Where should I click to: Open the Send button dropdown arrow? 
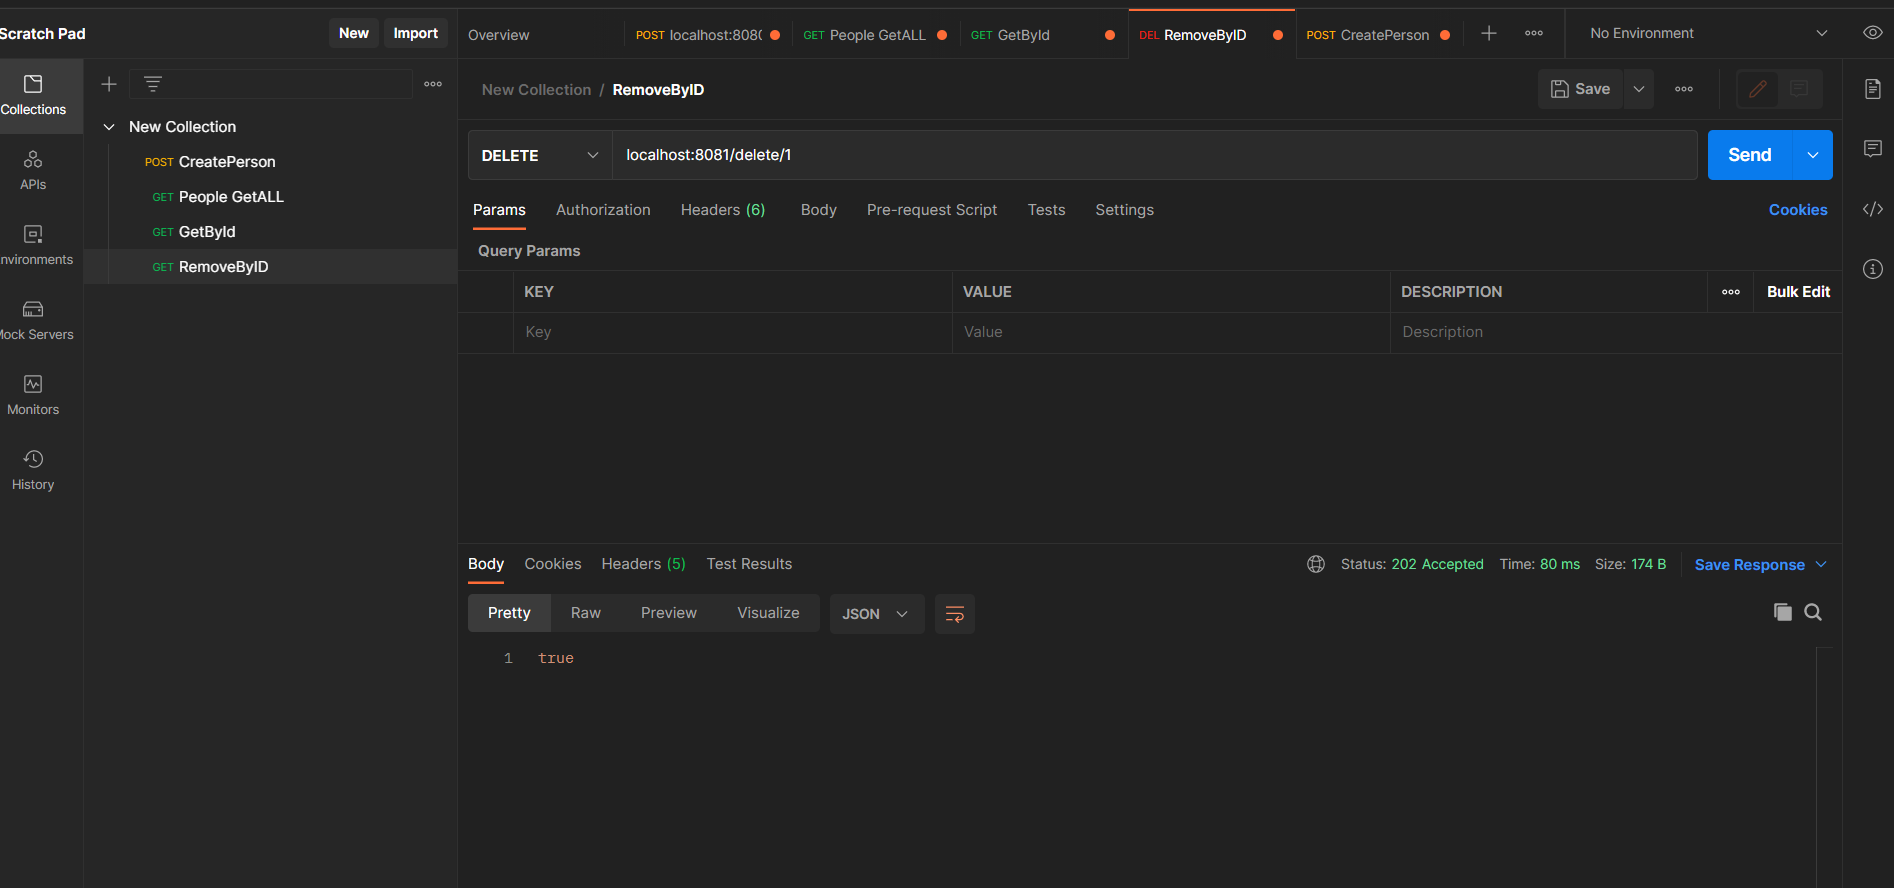tap(1813, 155)
